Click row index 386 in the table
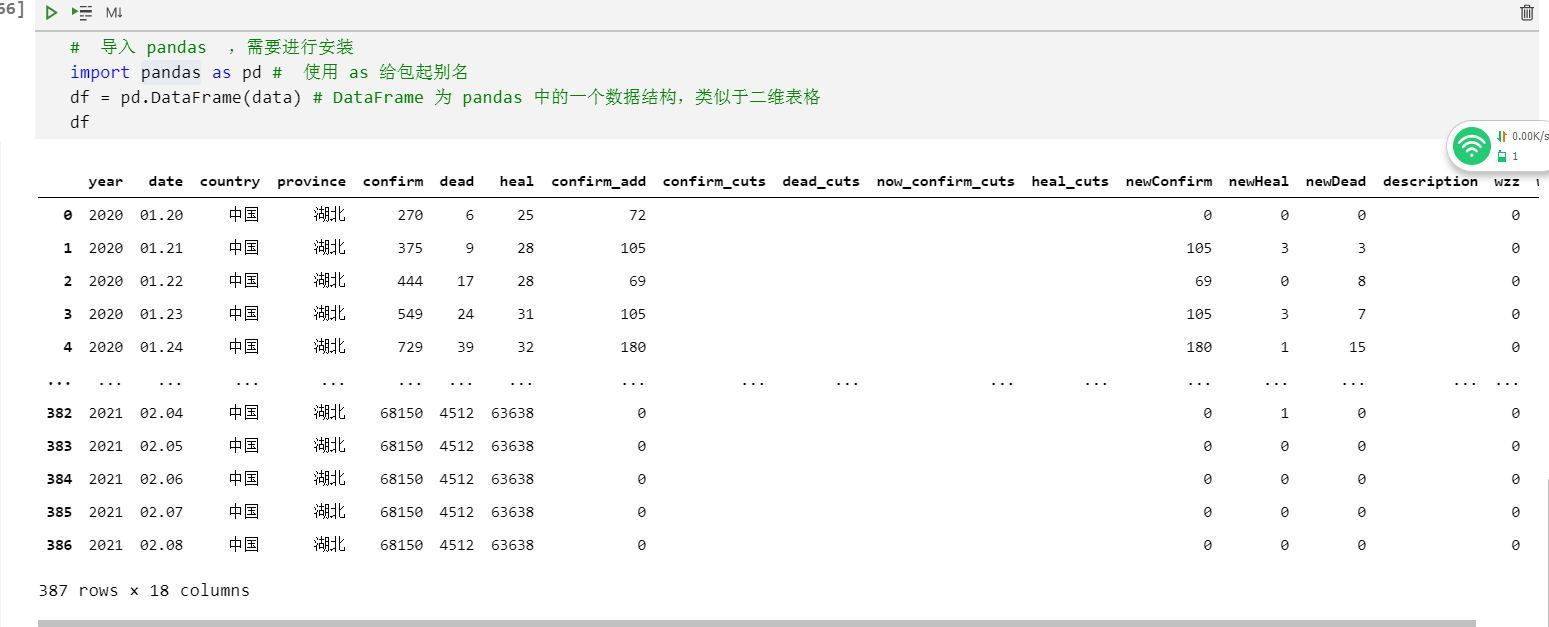 (x=60, y=545)
